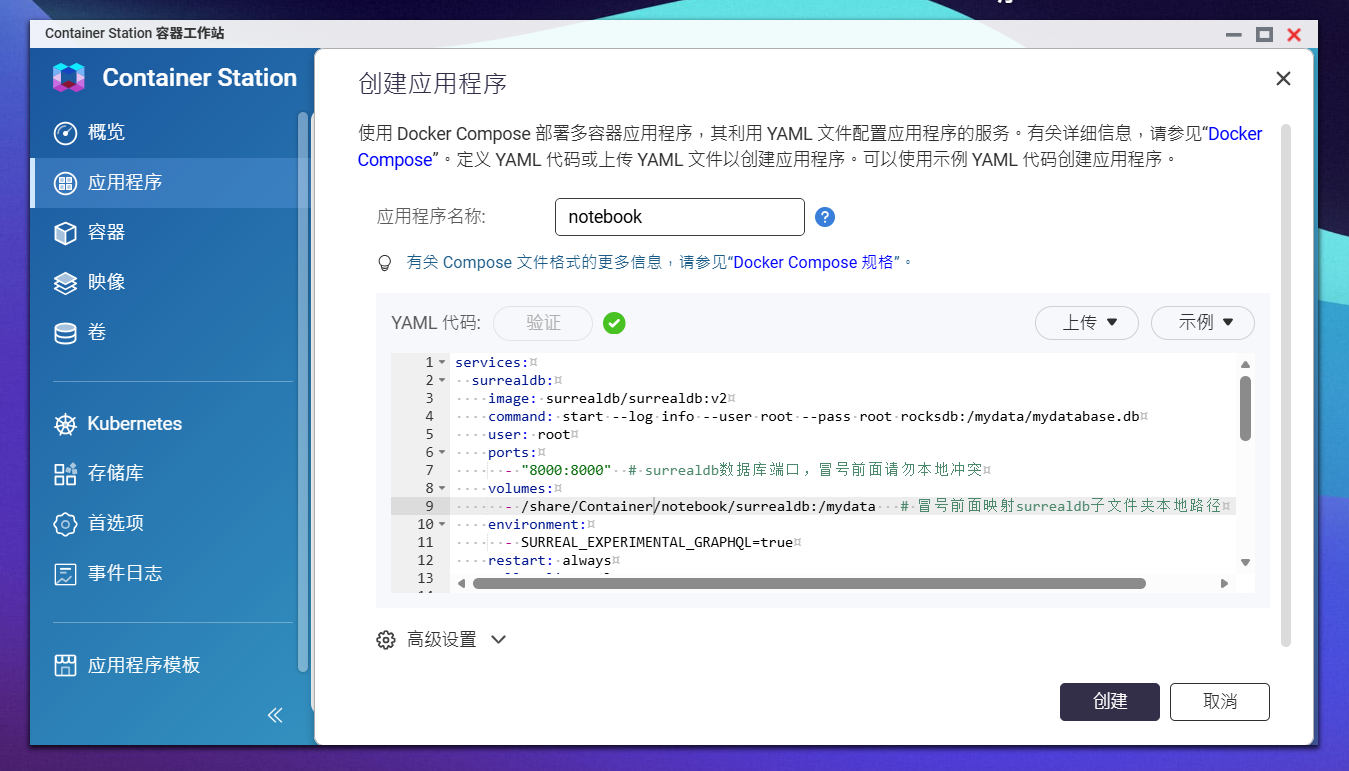Click the application name input field
The height and width of the screenshot is (771, 1349).
point(680,217)
